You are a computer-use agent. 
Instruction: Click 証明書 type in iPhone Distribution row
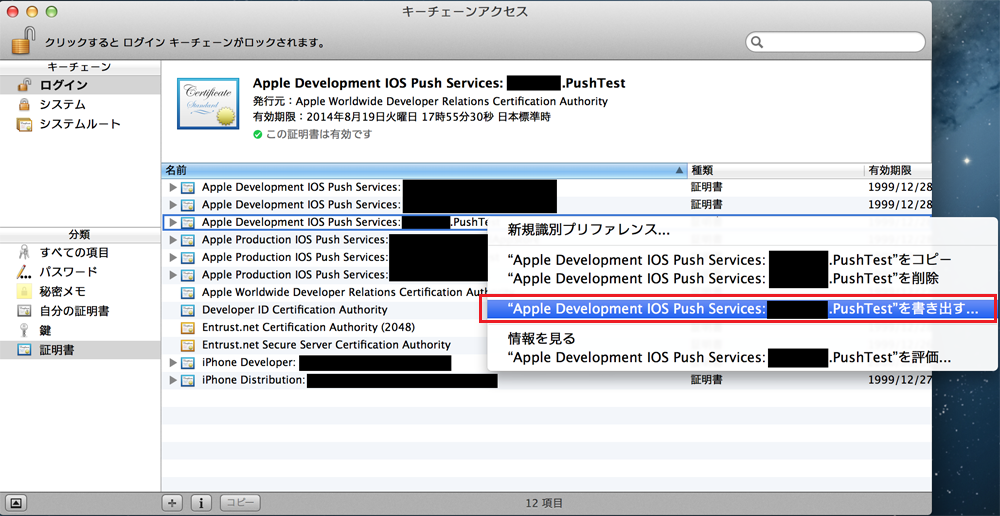coord(707,380)
